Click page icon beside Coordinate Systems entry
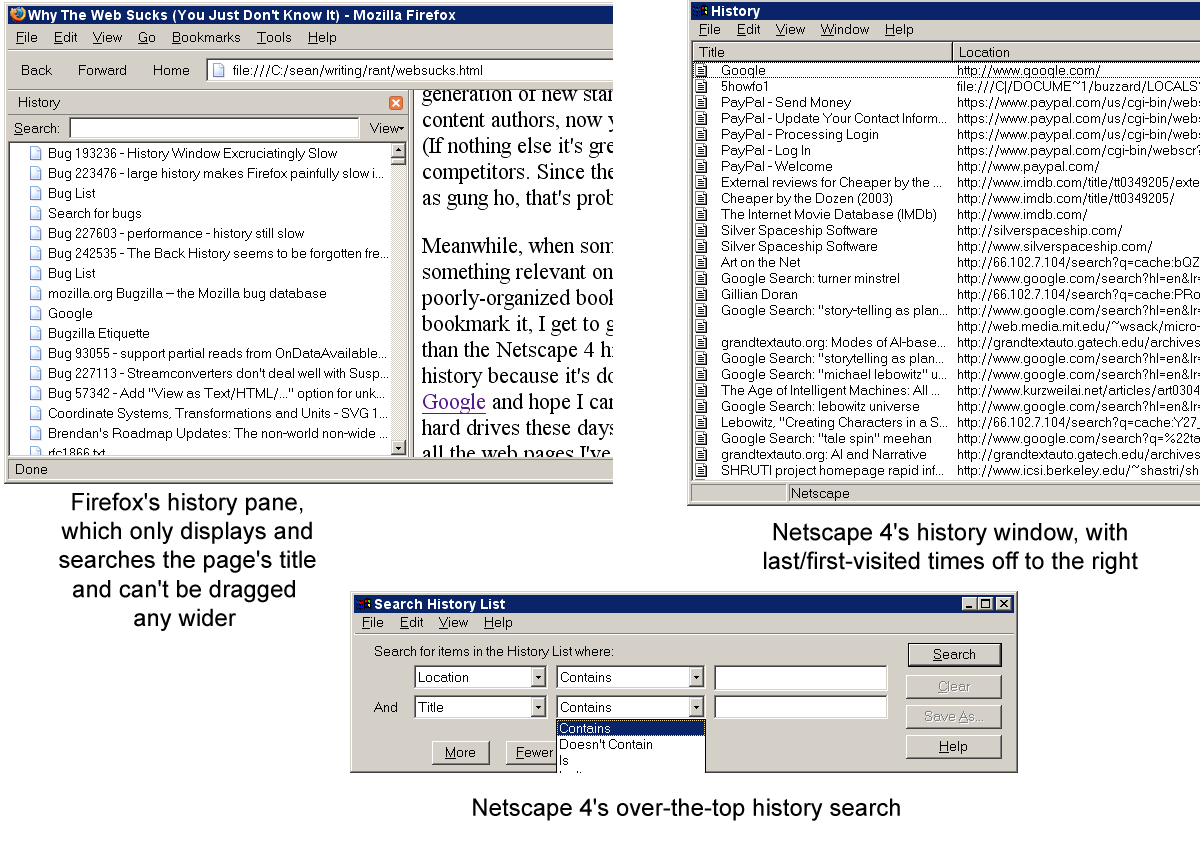 click(36, 413)
